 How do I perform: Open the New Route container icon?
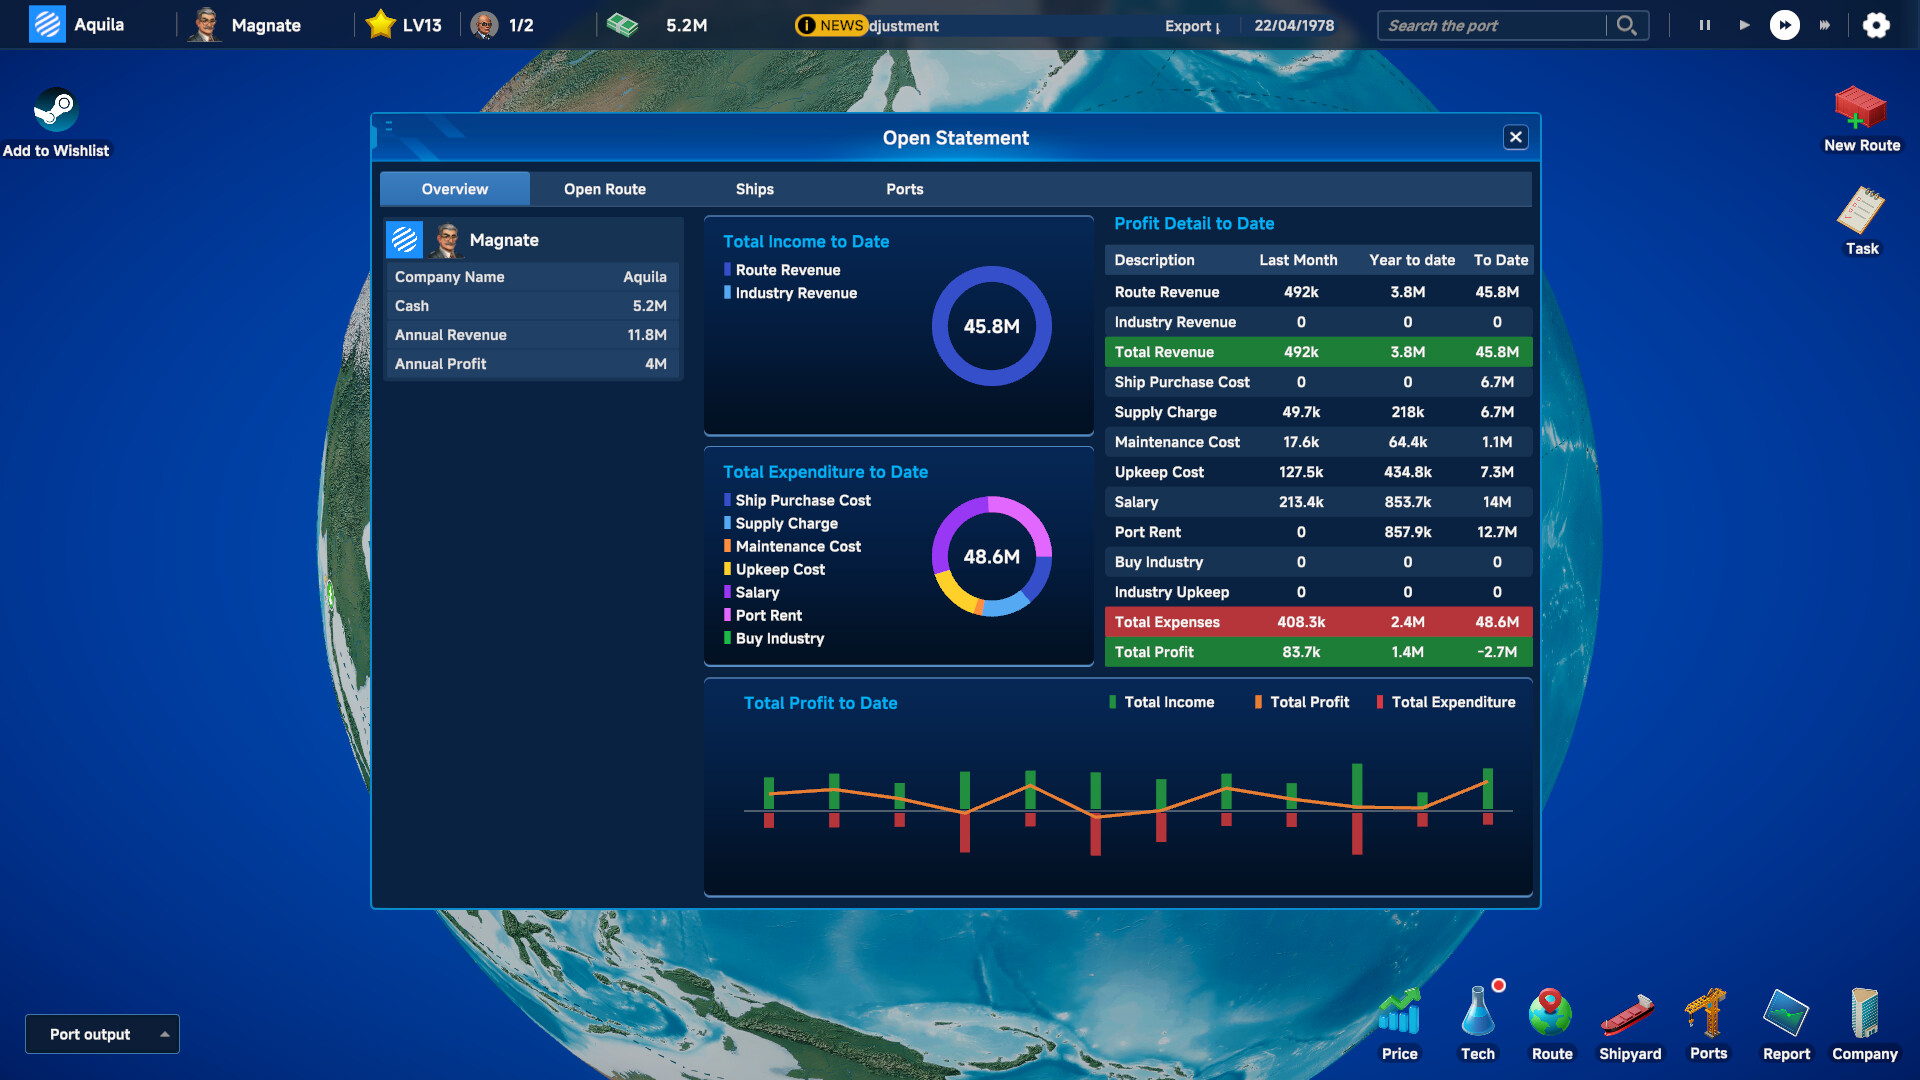[1860, 108]
